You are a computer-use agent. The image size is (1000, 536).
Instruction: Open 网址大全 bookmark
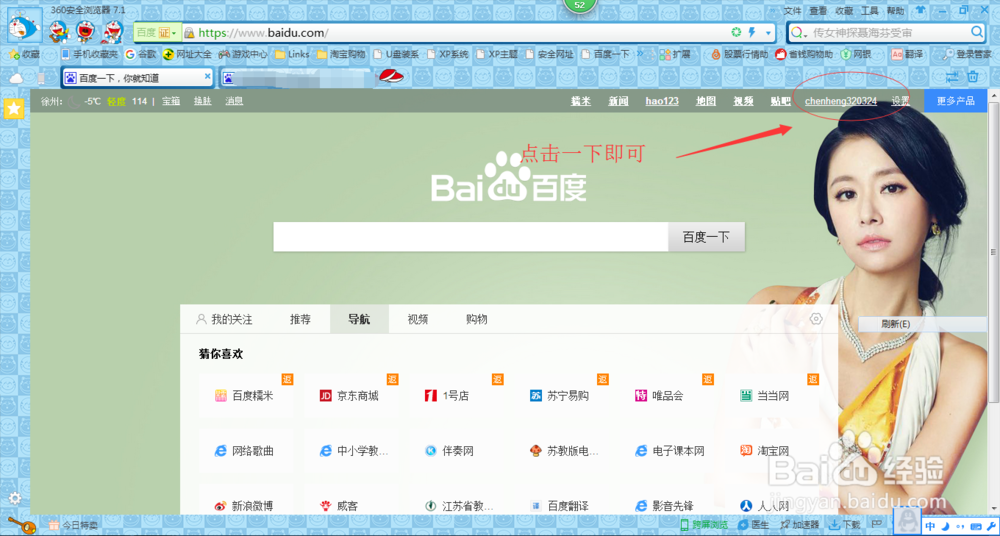(187, 55)
